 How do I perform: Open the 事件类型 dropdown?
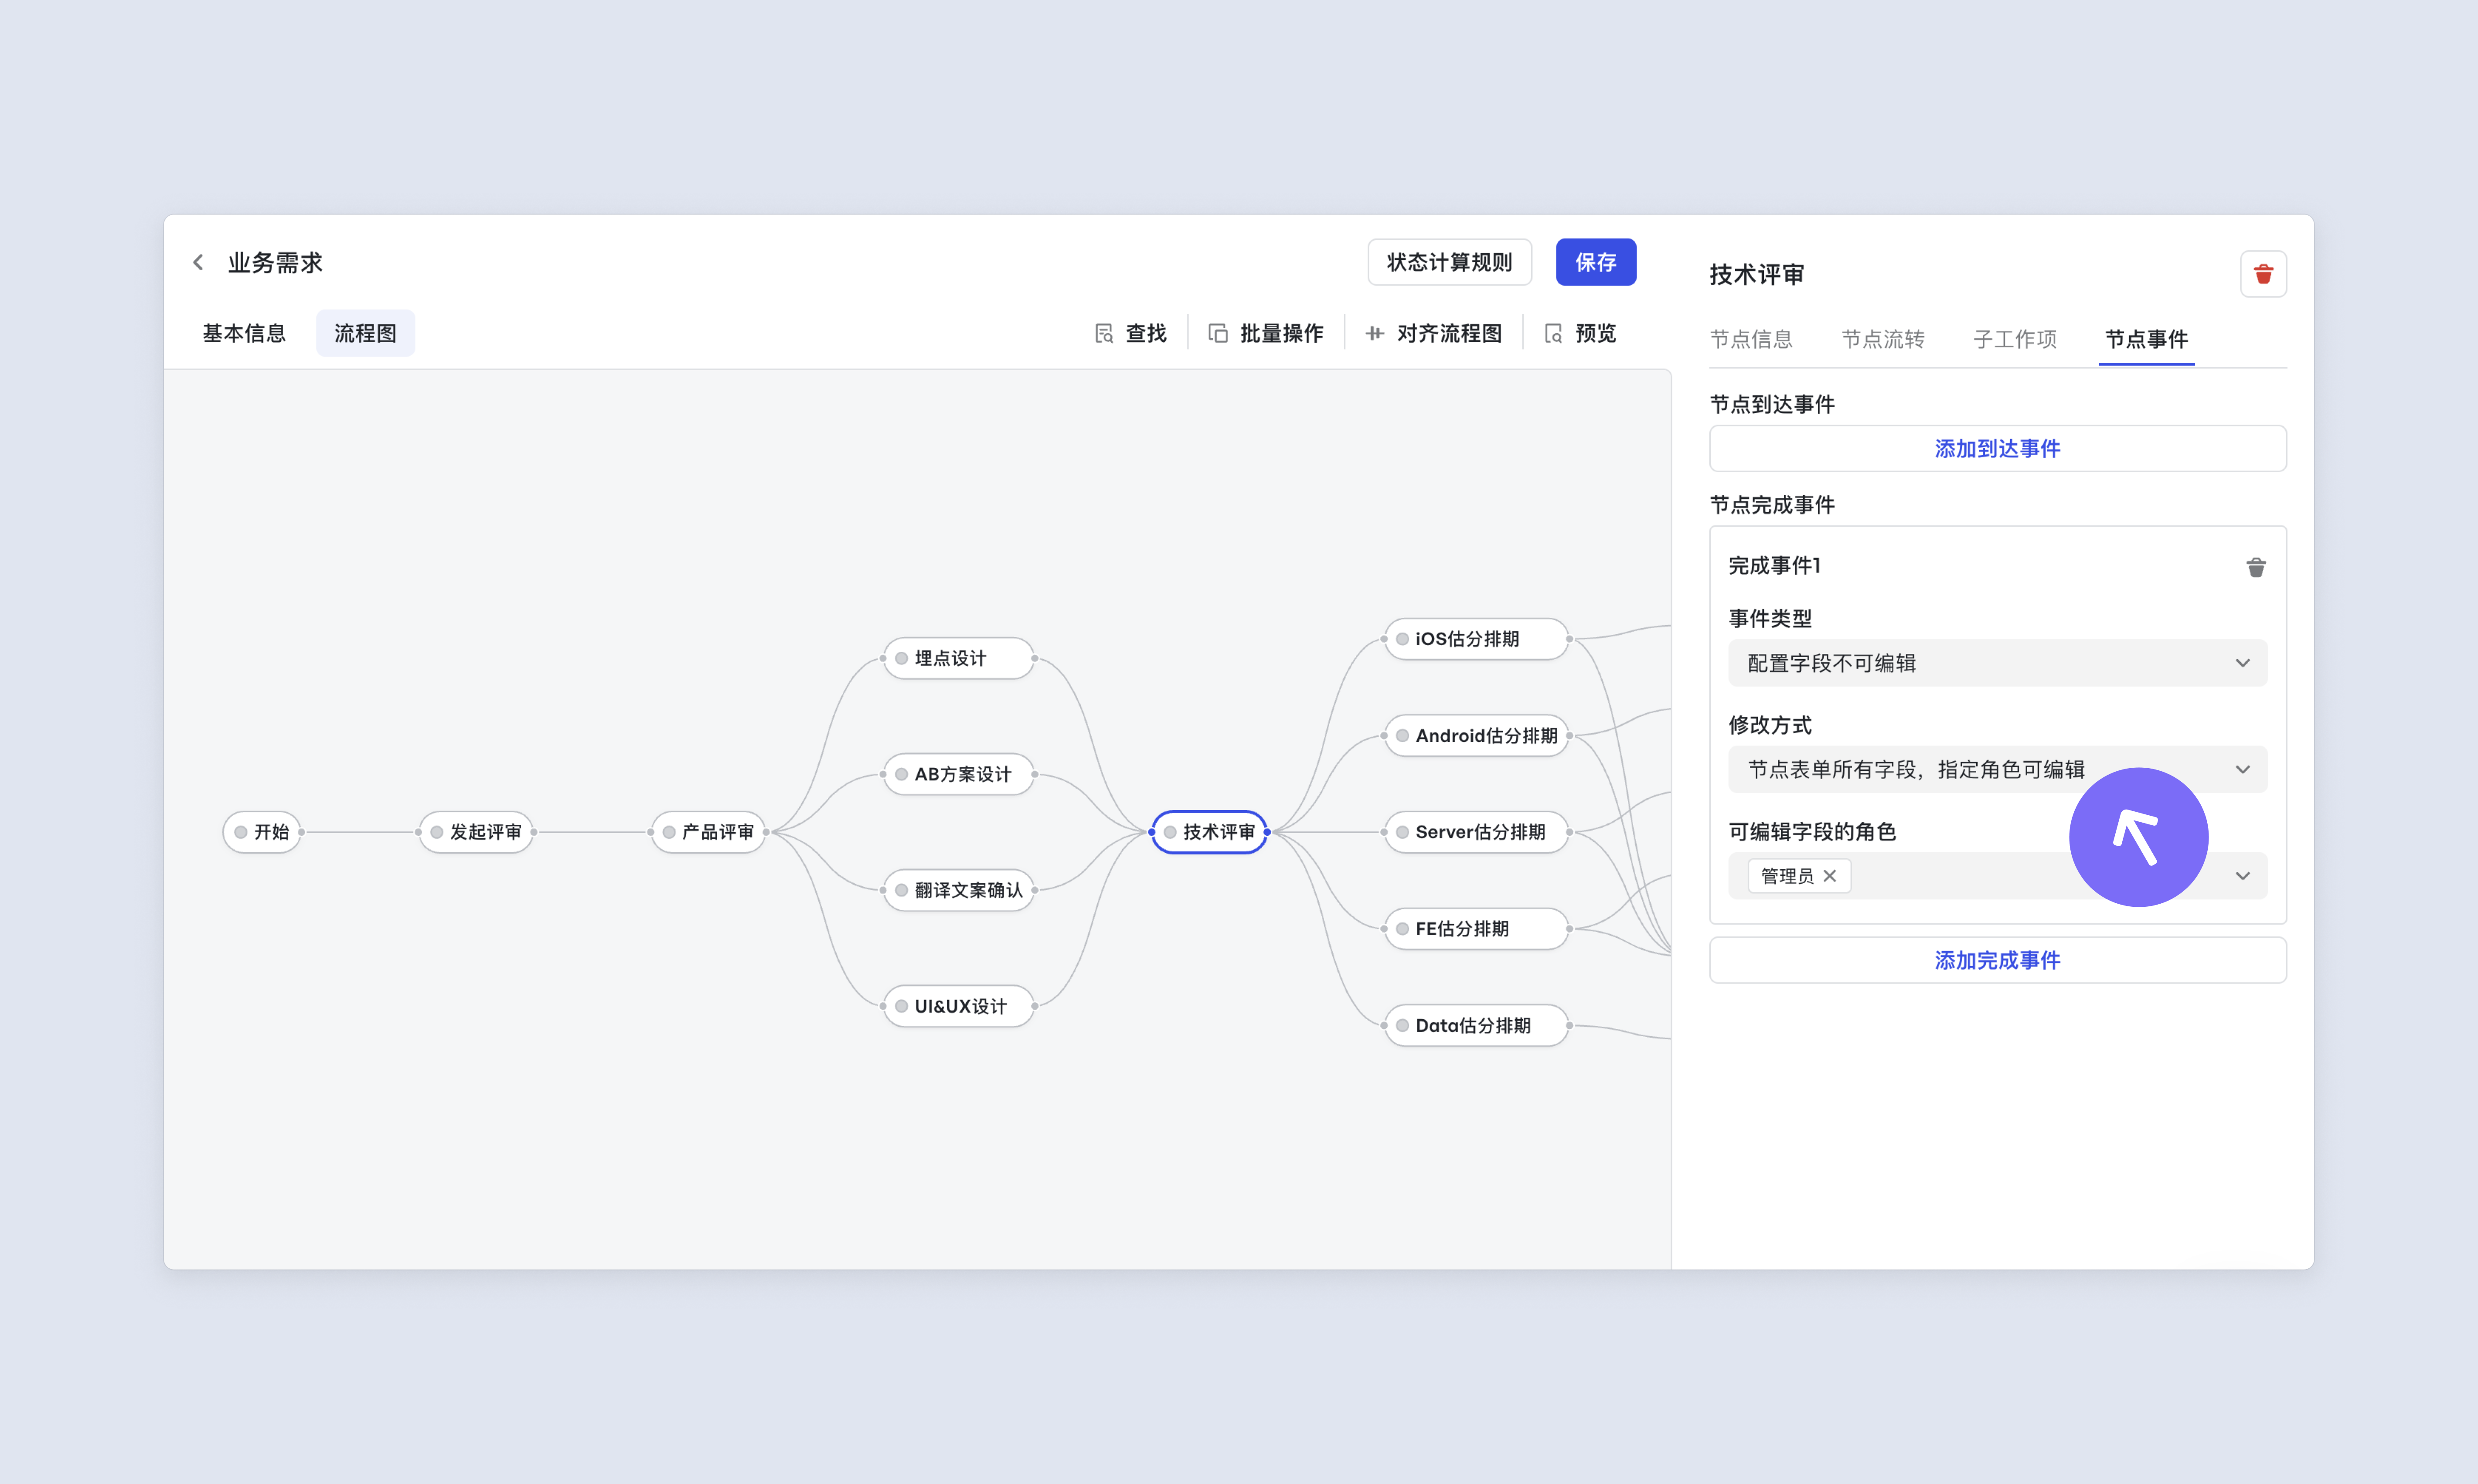click(x=1997, y=663)
